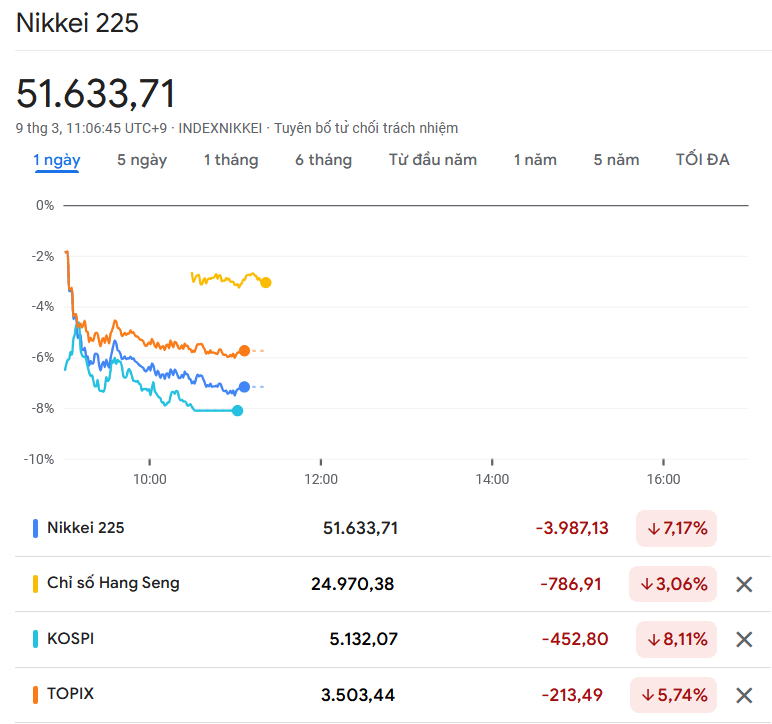Open the 6 tháng chart range
Viewport: 772px width, 724px height.
(323, 160)
